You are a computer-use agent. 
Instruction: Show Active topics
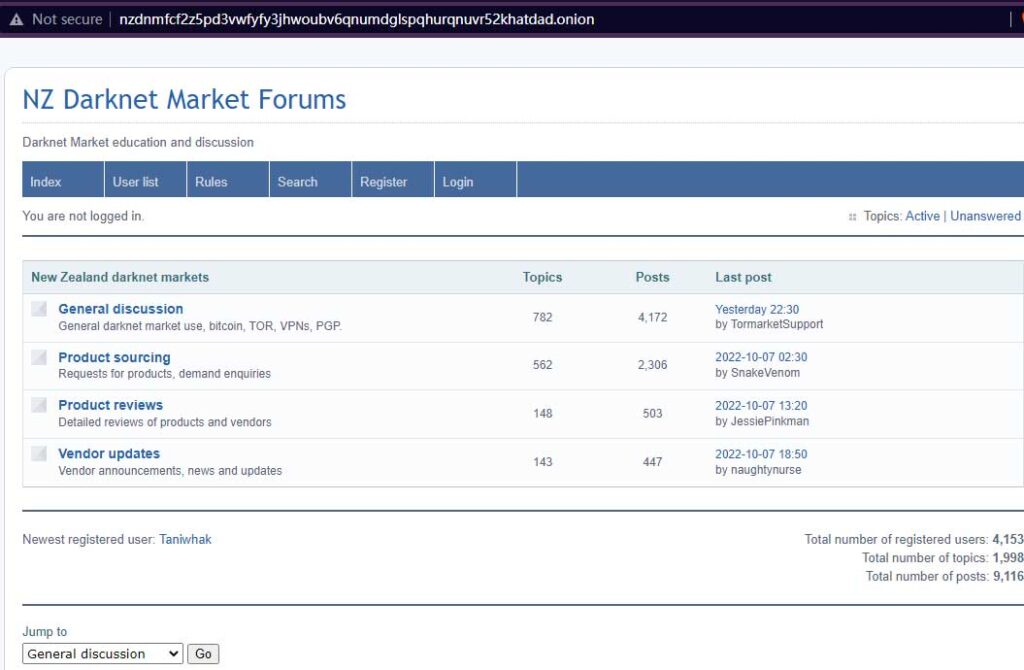point(922,216)
